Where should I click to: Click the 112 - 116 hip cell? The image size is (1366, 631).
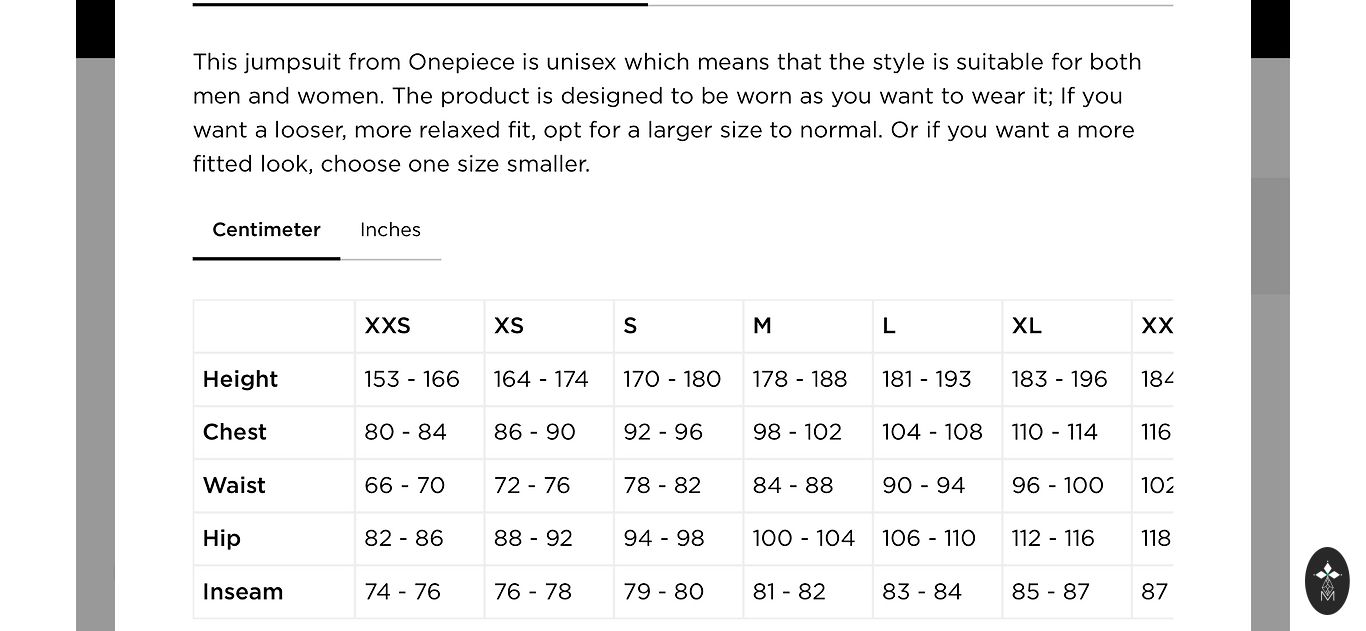coord(1053,539)
